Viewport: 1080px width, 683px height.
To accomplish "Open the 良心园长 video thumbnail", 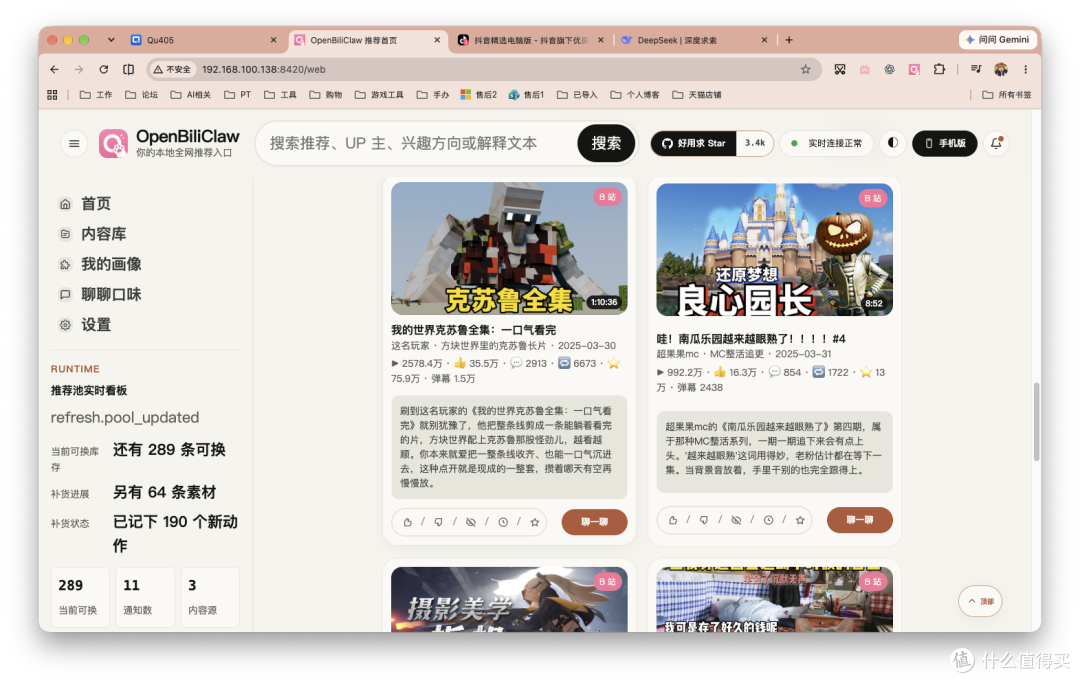I will (x=774, y=249).
